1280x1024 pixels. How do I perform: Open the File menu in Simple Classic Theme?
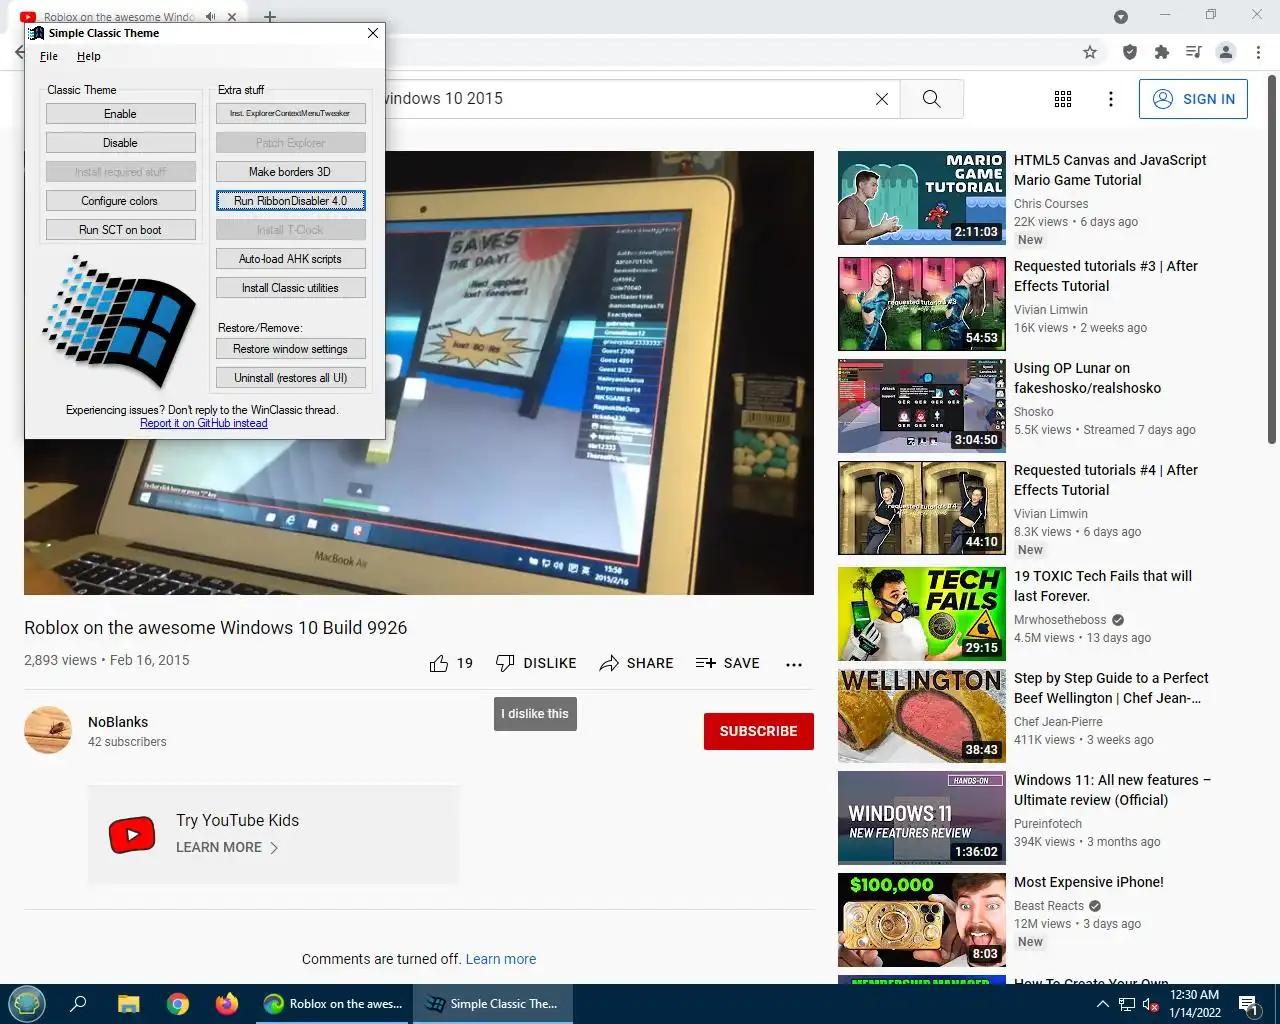[x=49, y=56]
